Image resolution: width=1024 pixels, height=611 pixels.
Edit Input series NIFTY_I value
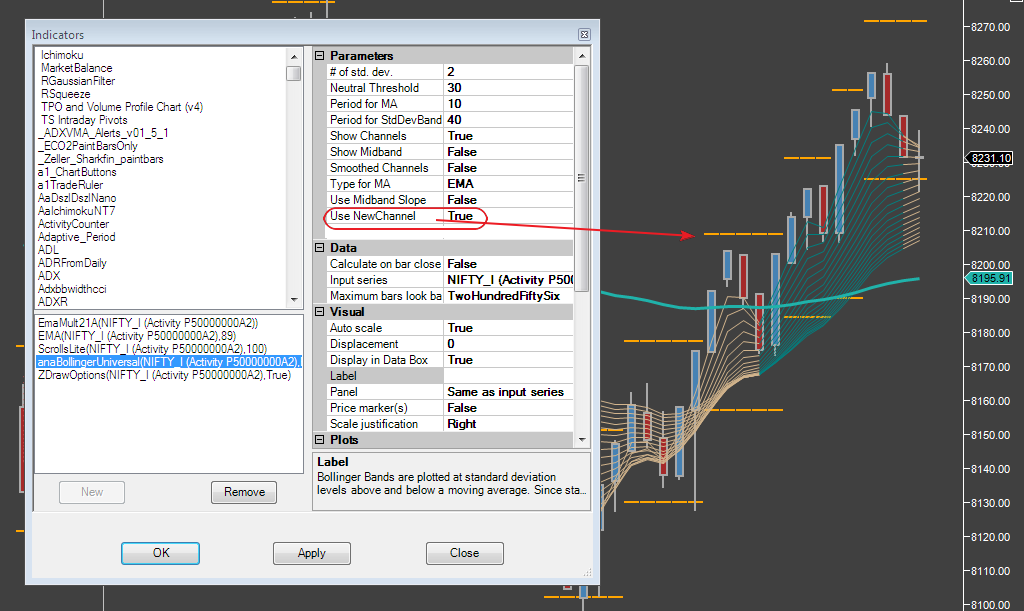(508, 280)
